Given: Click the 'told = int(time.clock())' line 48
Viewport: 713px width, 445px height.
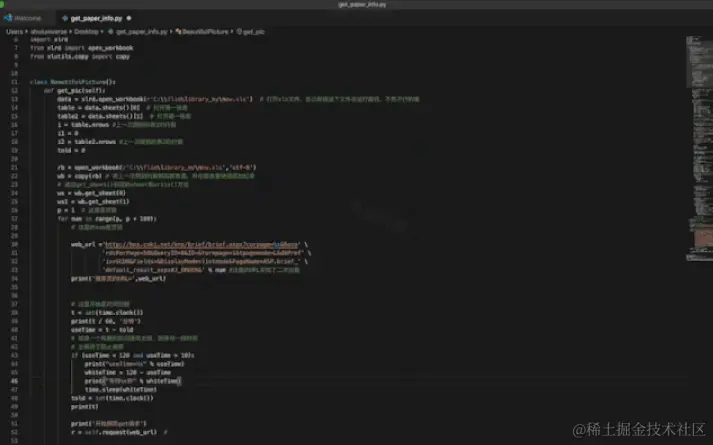Looking at the screenshot, I should point(112,398).
